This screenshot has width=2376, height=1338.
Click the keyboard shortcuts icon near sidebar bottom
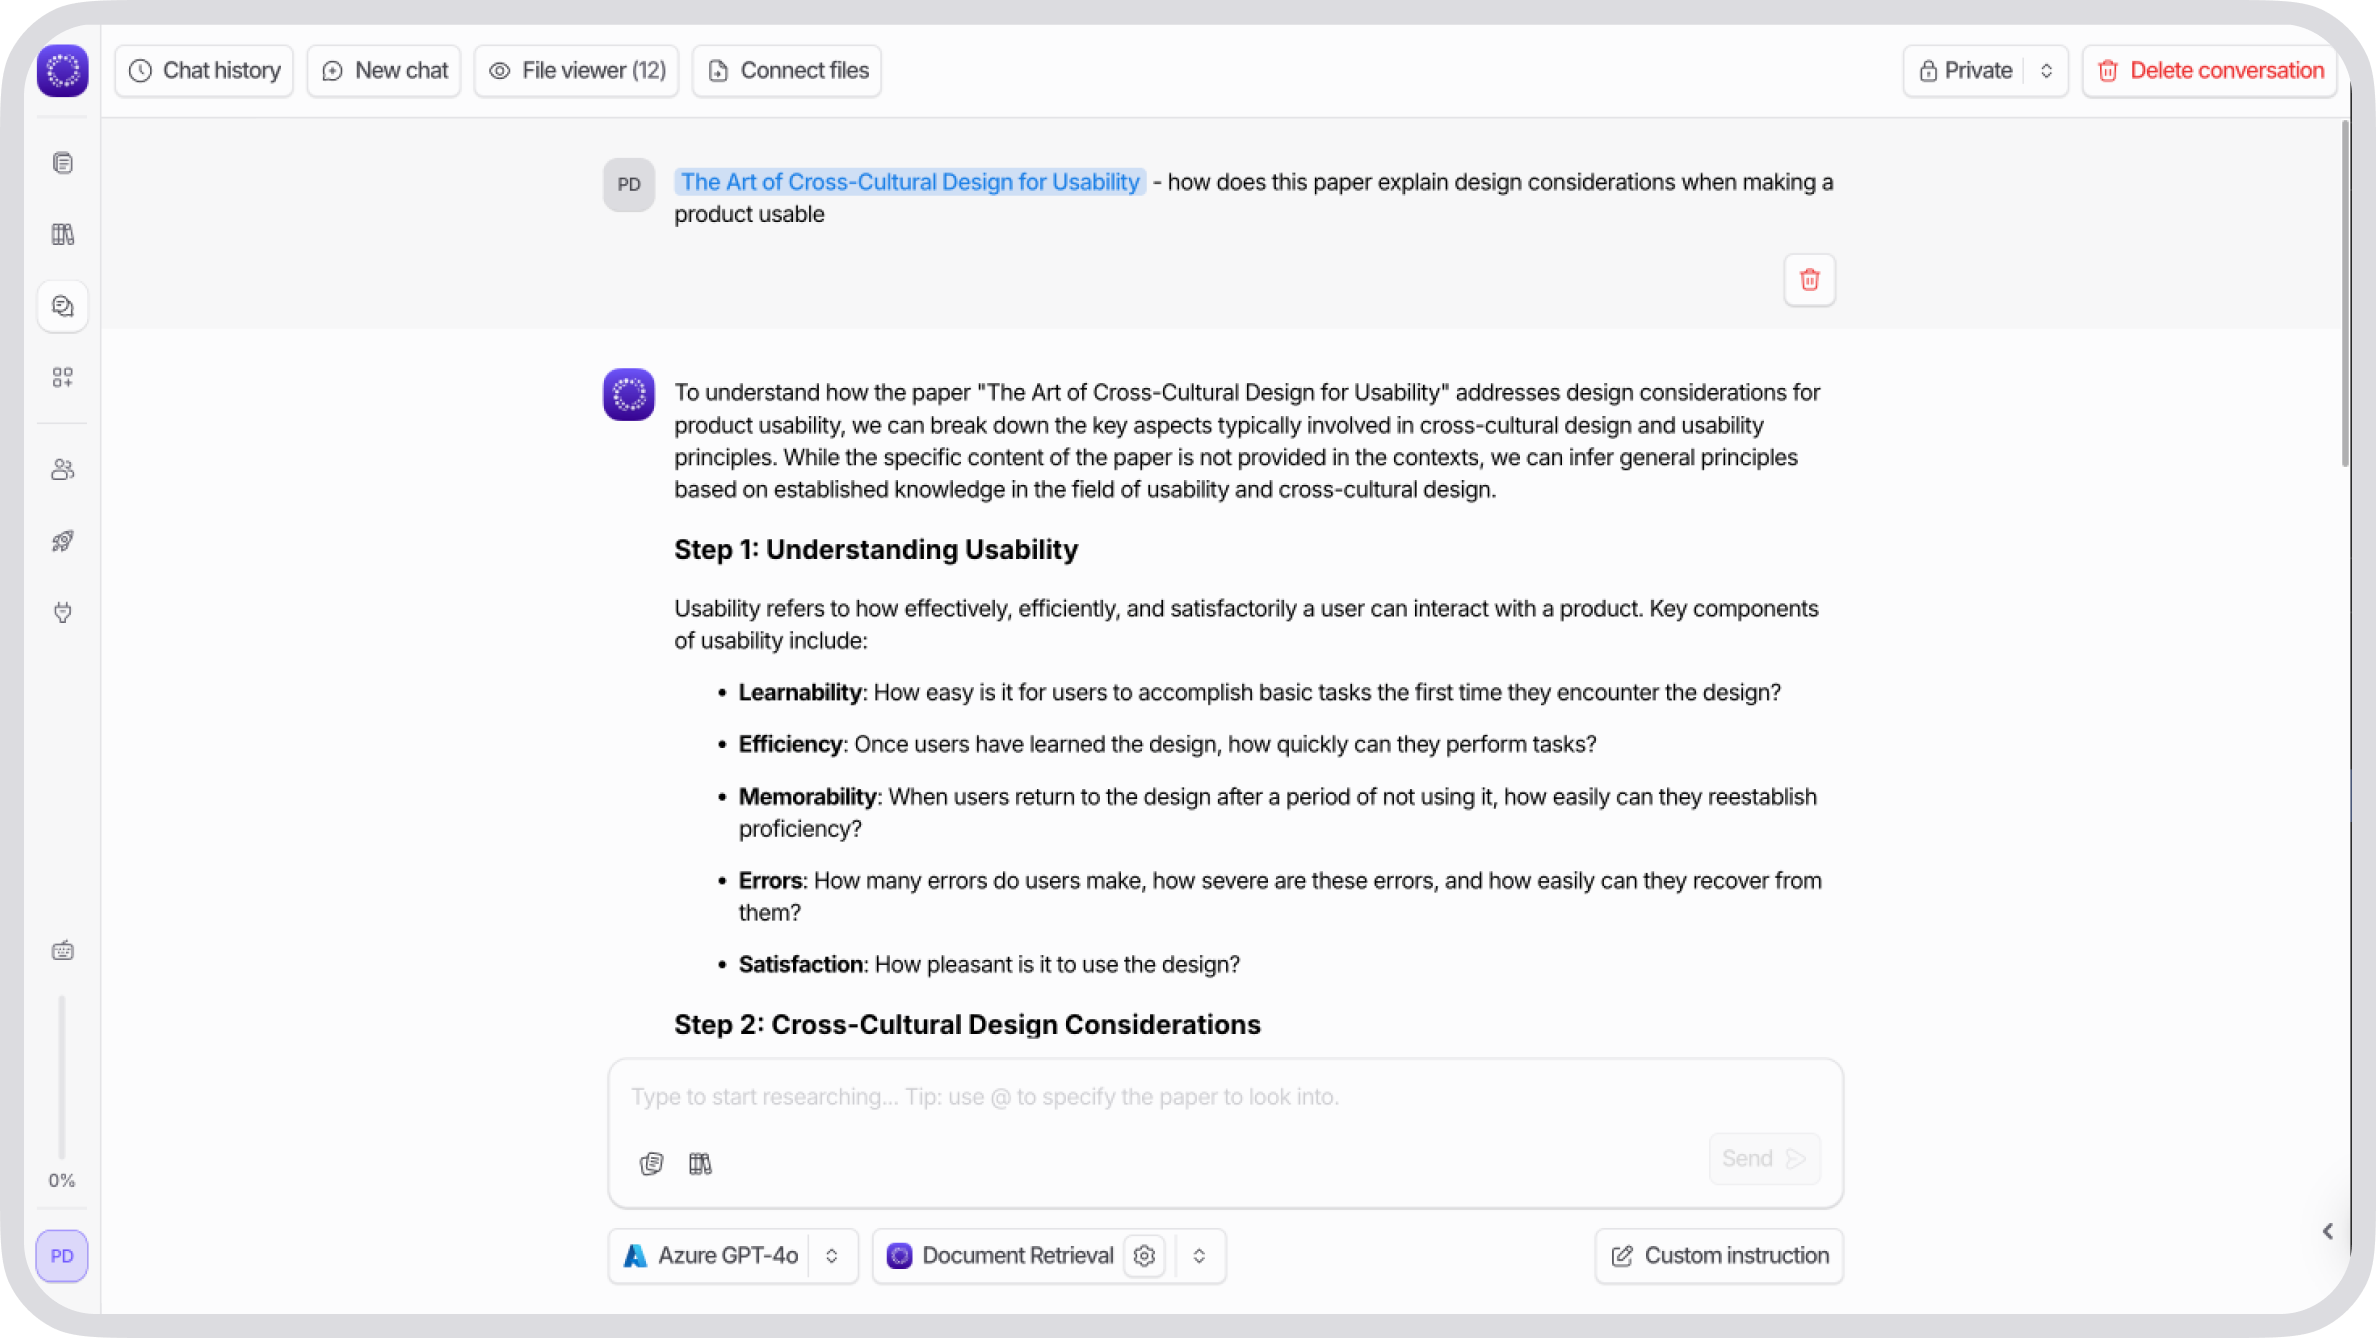pyautogui.click(x=62, y=950)
